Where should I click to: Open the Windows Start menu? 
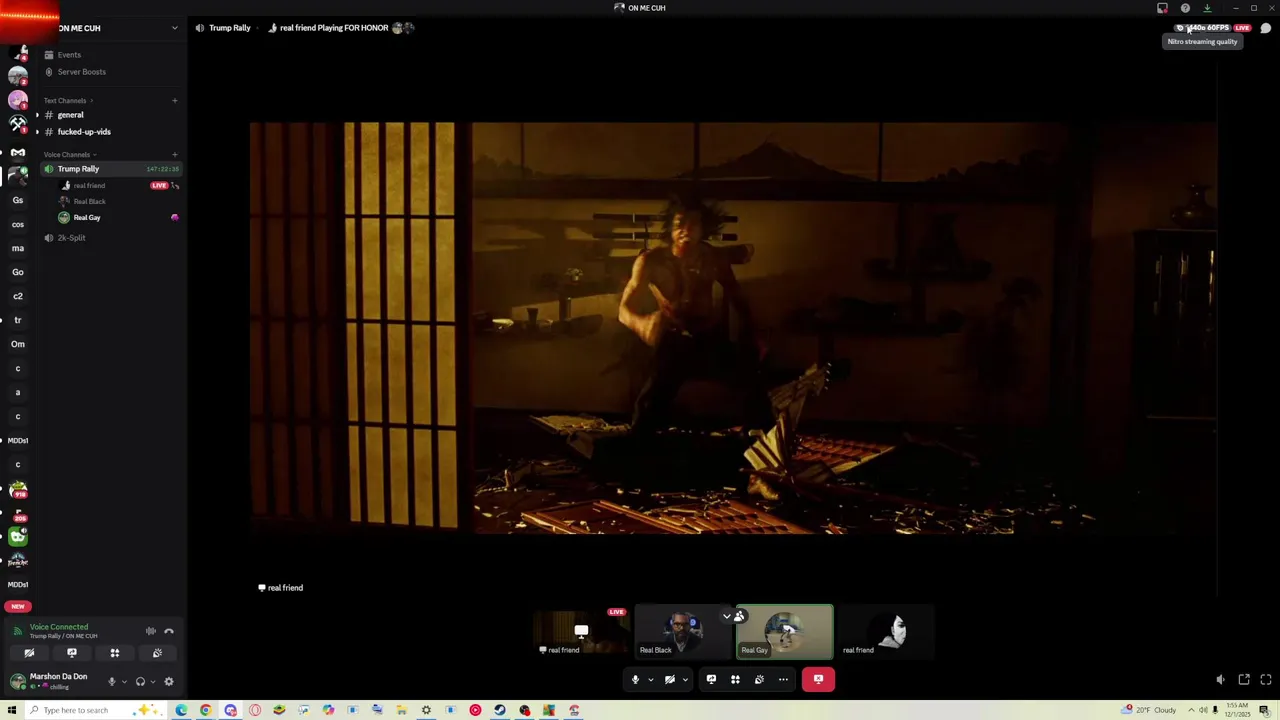12,711
